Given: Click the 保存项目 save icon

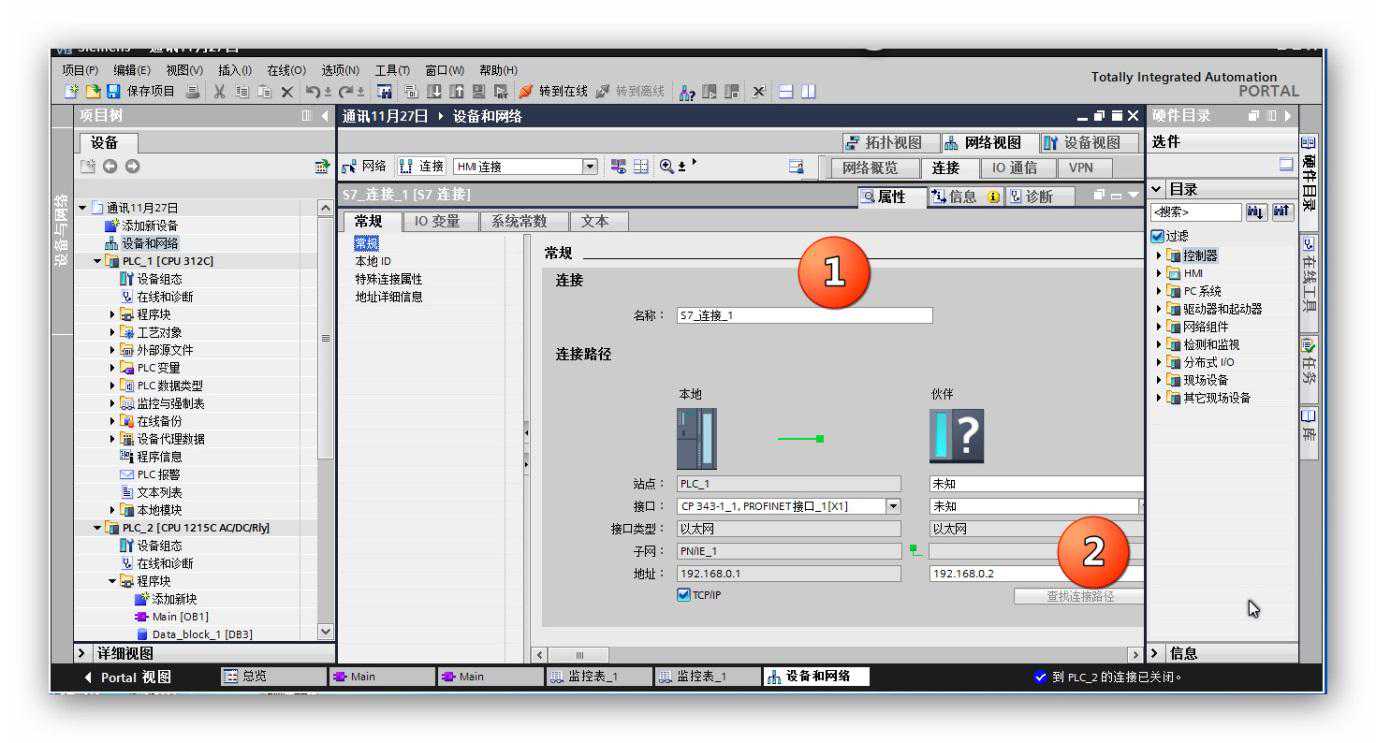Looking at the screenshot, I should pyautogui.click(x=114, y=91).
